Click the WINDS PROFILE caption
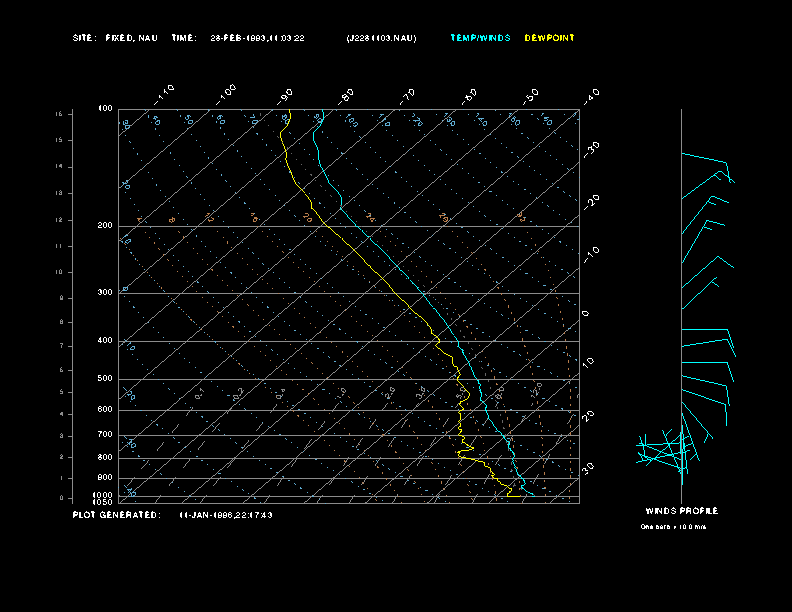Viewport: 792px width, 612px height. coord(681,511)
